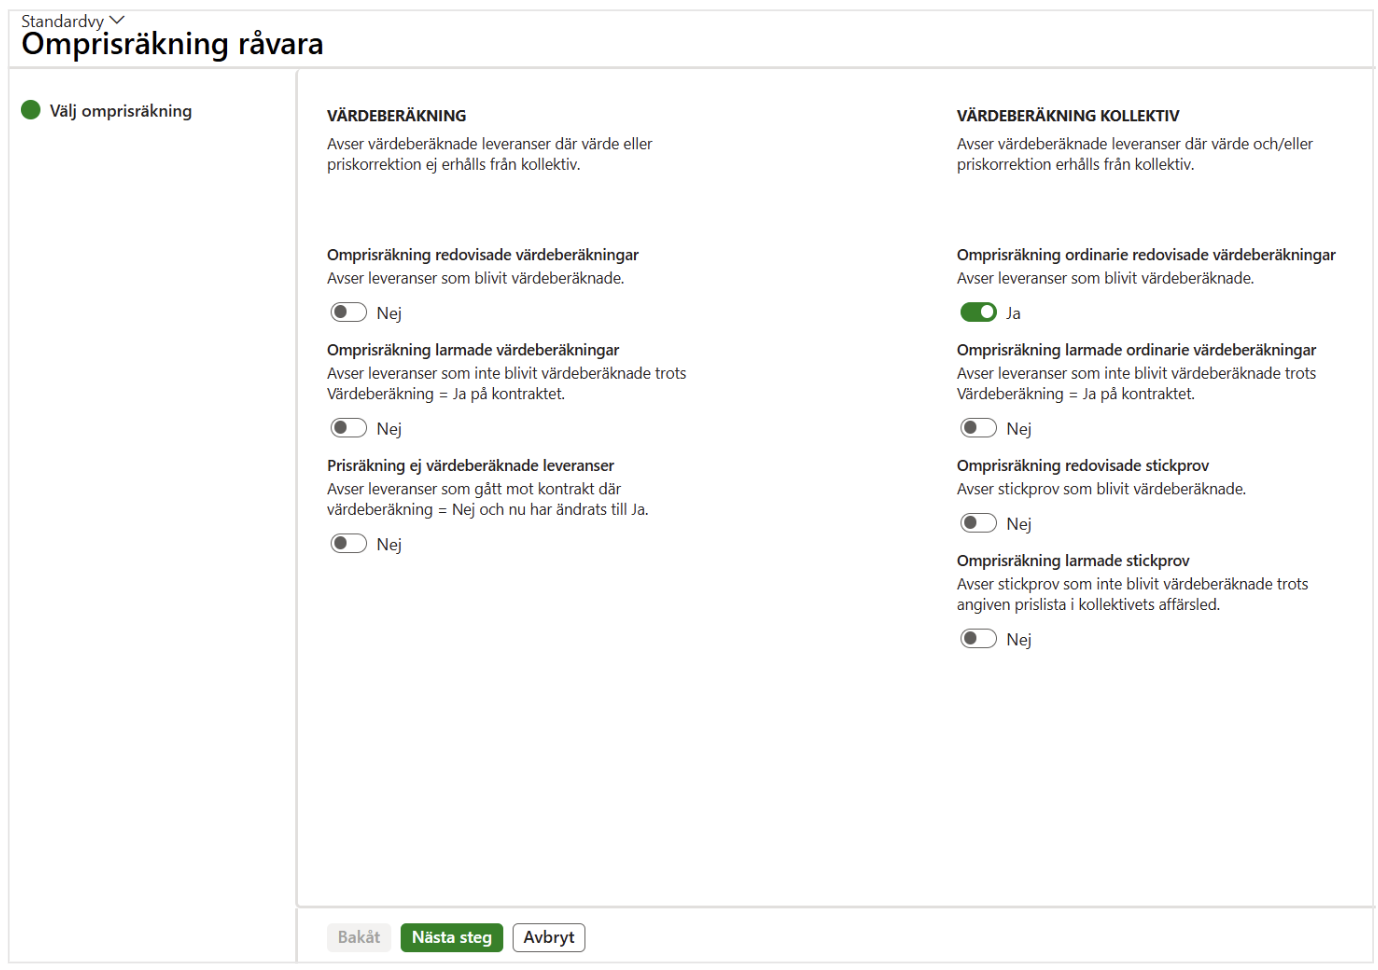Image resolution: width=1378 pixels, height=970 pixels.
Task: Switch on Omprisräkning redovisade stickprov toggle
Action: 978,523
